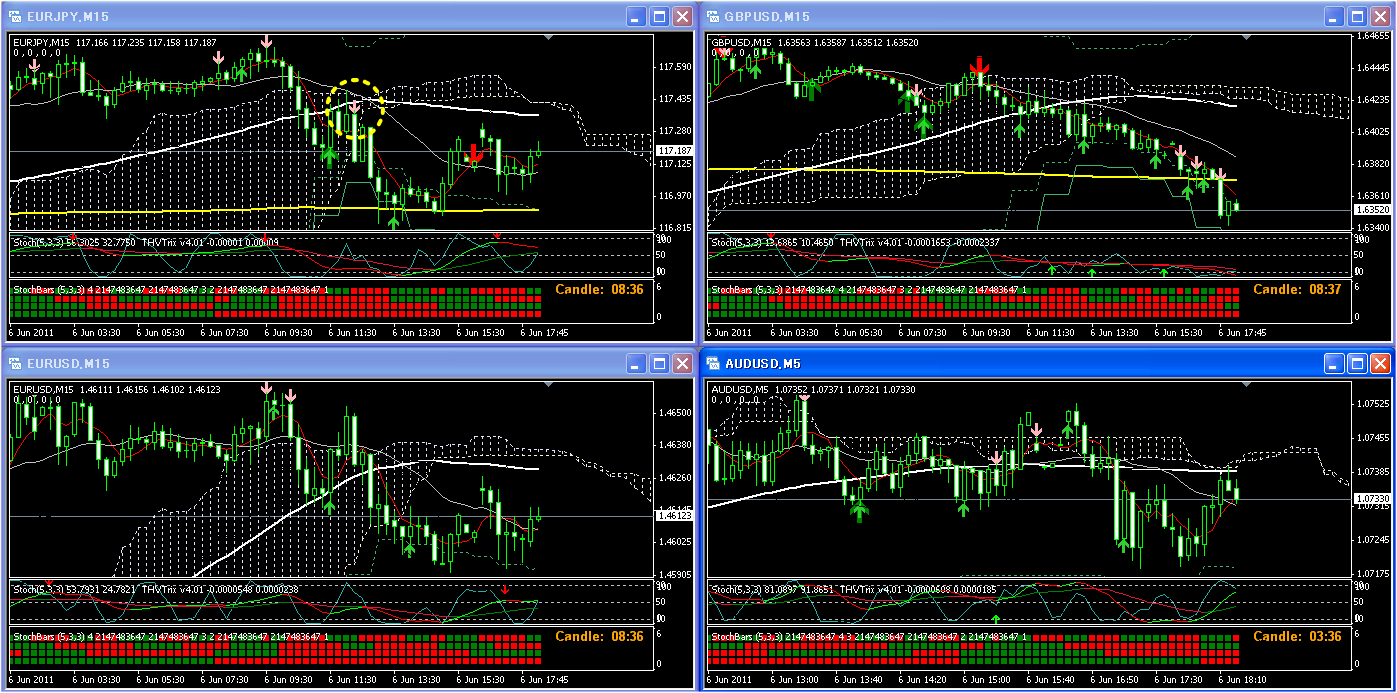Select the chart shift triangle in EURJPY chart
This screenshot has width=1397, height=693.
pos(548,38)
